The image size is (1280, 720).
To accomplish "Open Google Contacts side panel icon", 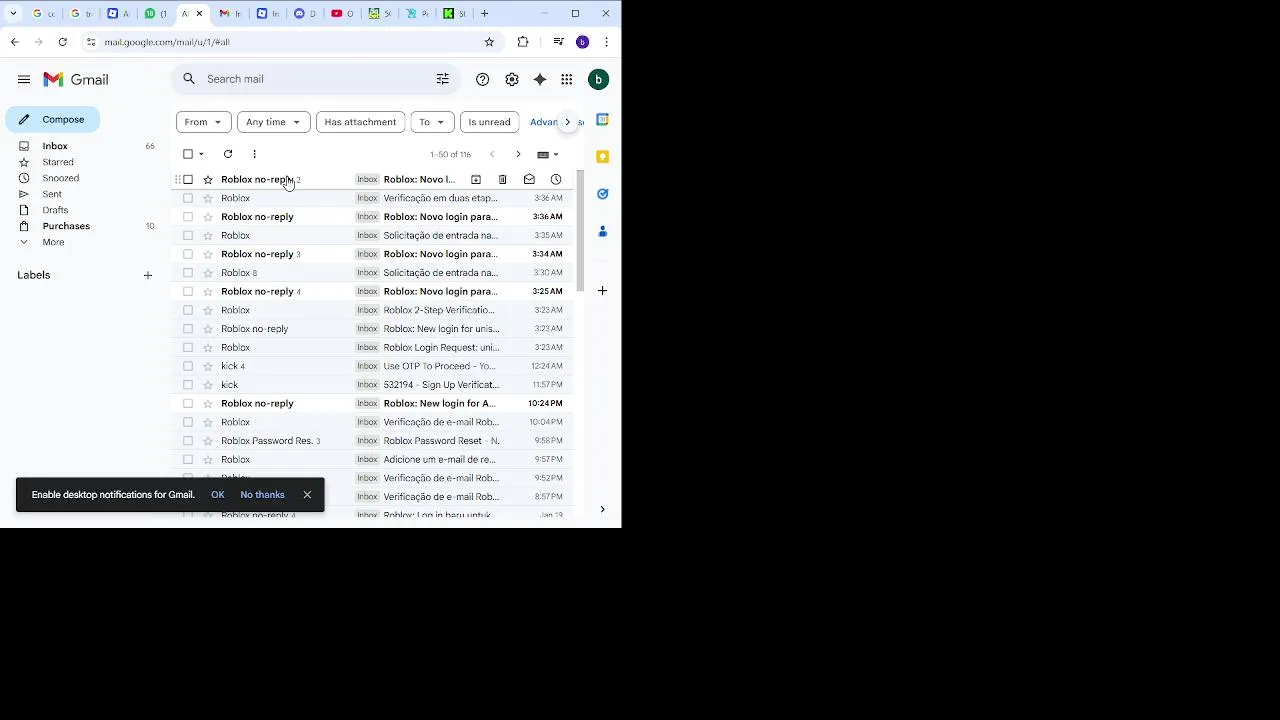I will (x=602, y=231).
